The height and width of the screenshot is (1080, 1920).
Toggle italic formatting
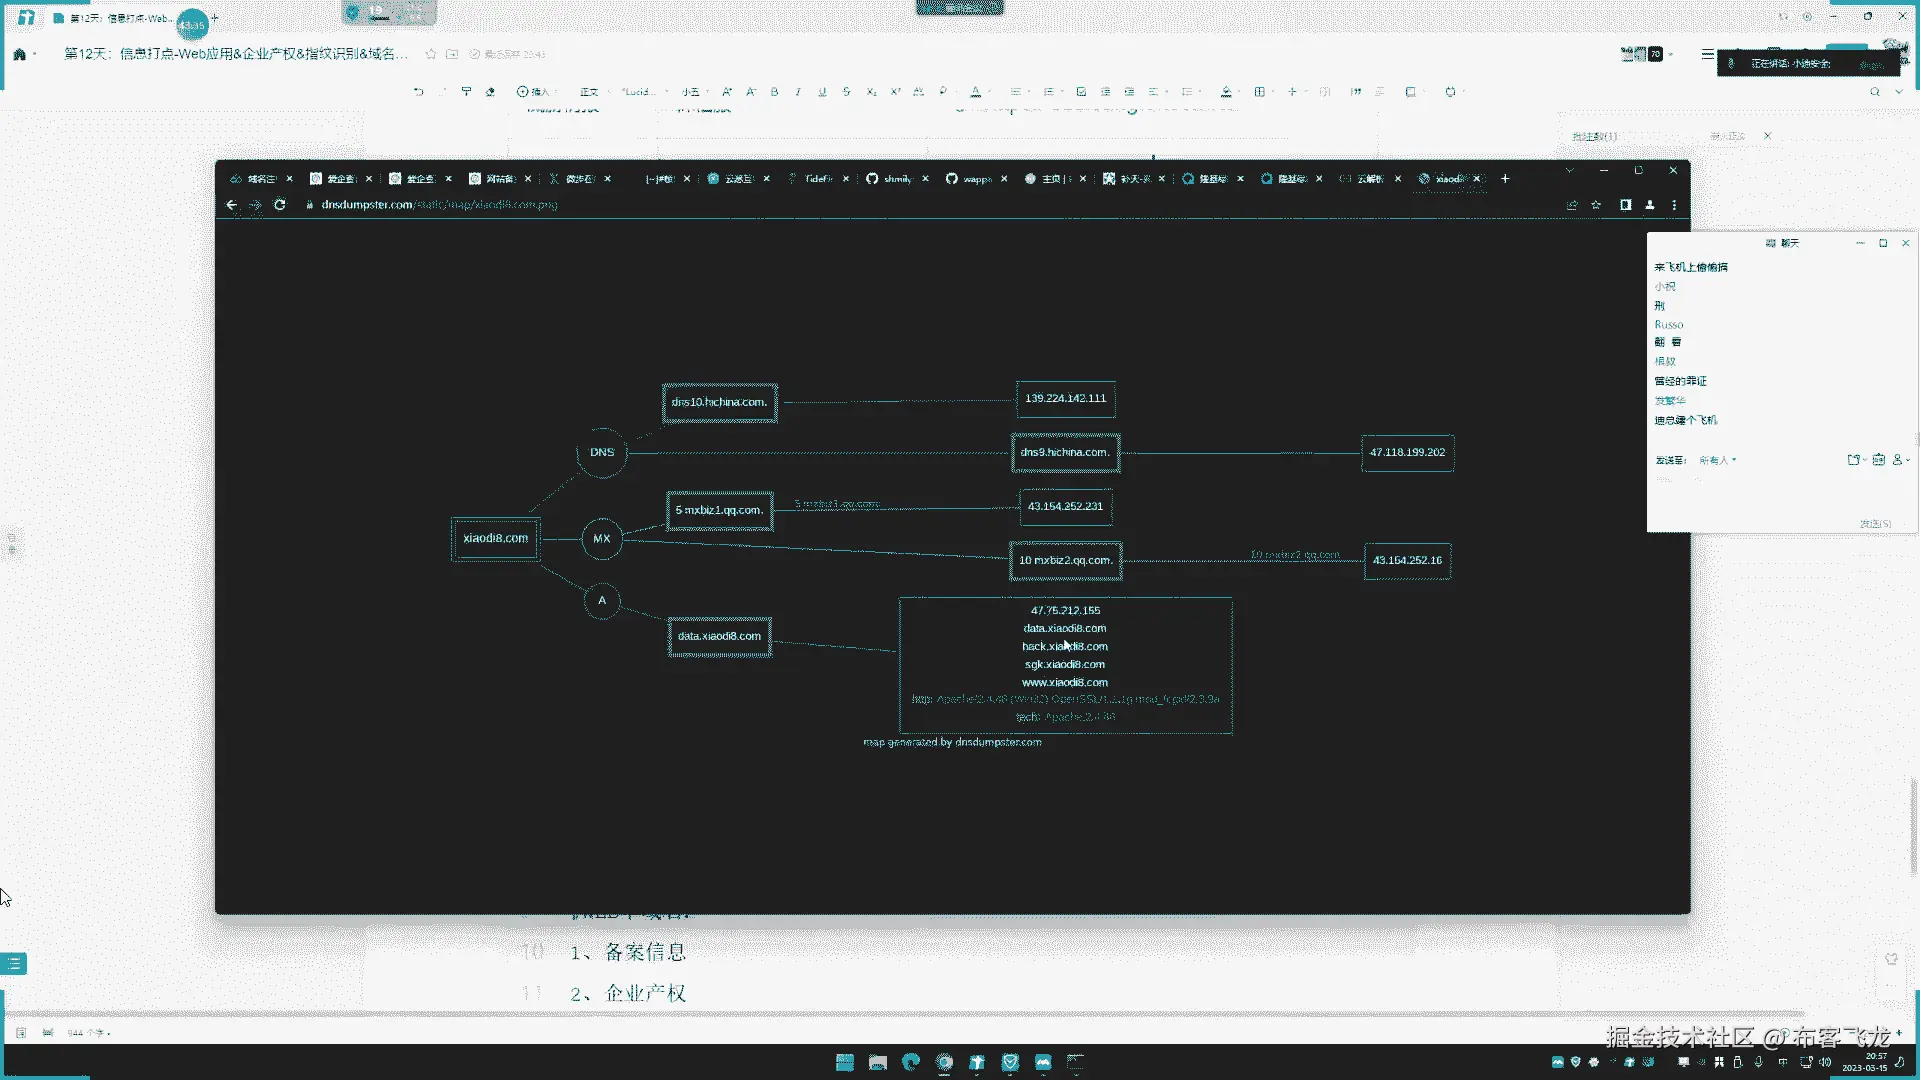tap(798, 92)
